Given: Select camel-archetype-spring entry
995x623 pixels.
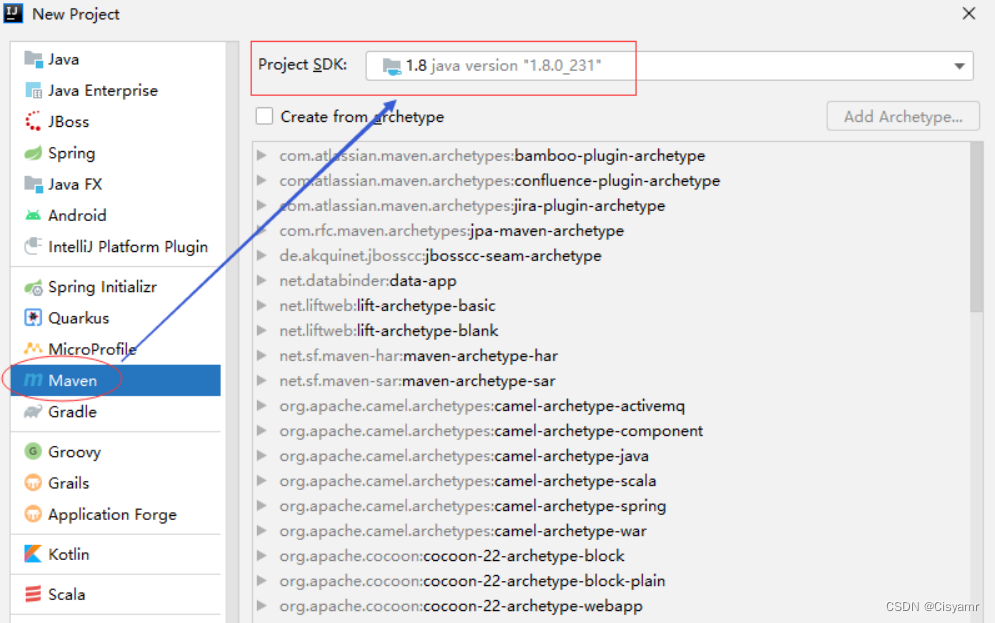Looking at the screenshot, I should point(473,506).
